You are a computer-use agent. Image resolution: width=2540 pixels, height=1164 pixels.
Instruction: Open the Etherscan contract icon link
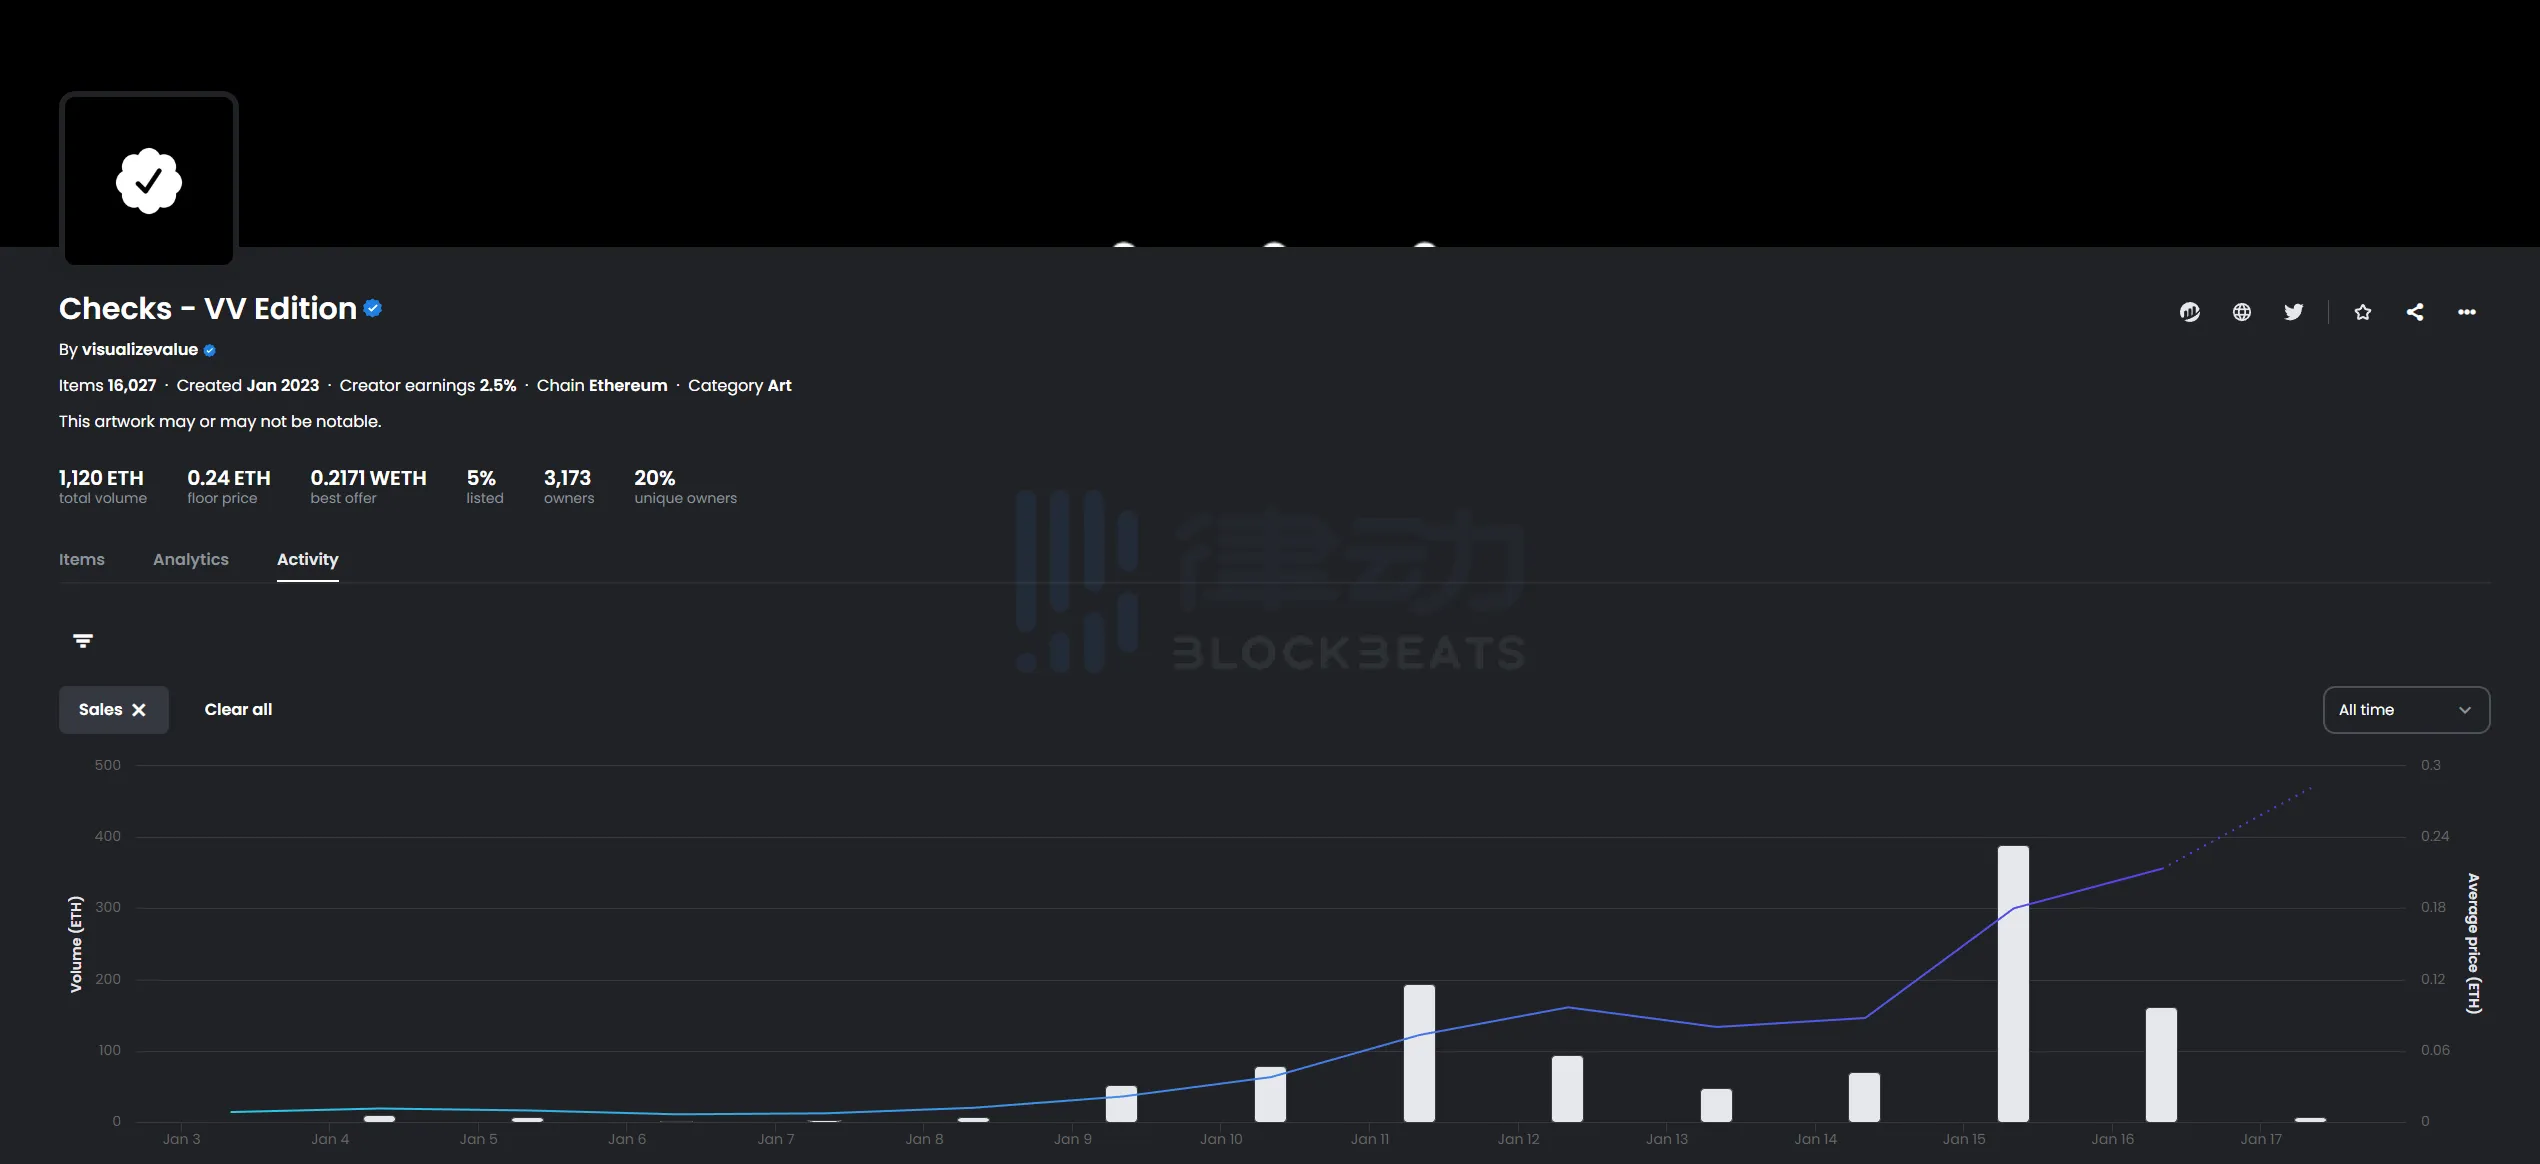coord(2190,312)
